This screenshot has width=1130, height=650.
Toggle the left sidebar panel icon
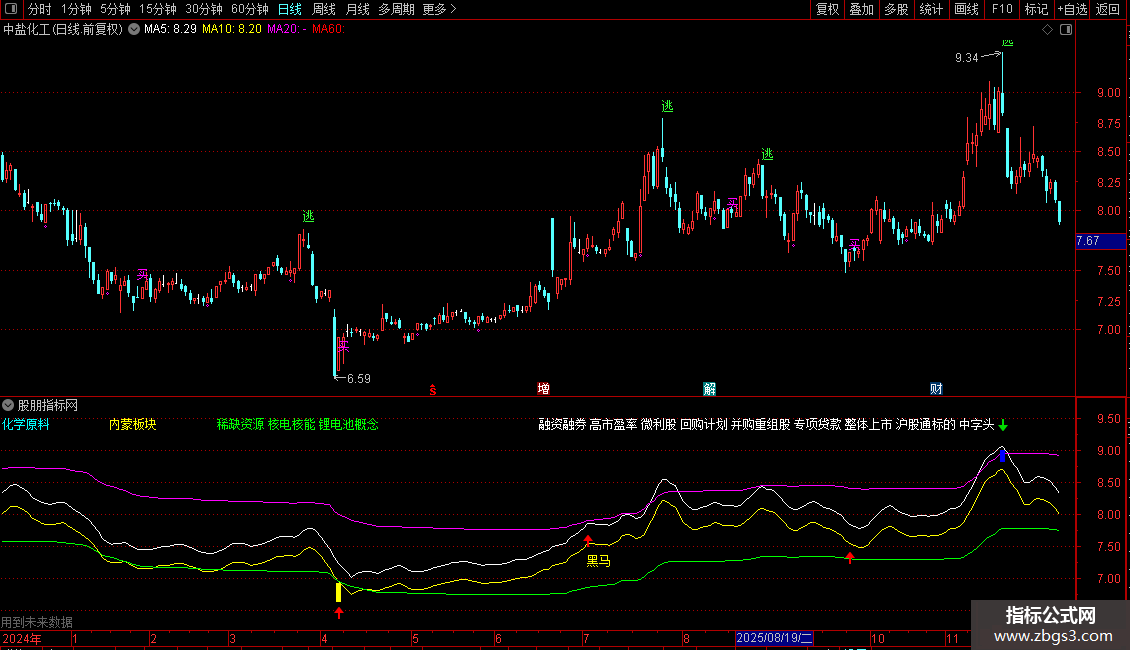click(x=10, y=9)
